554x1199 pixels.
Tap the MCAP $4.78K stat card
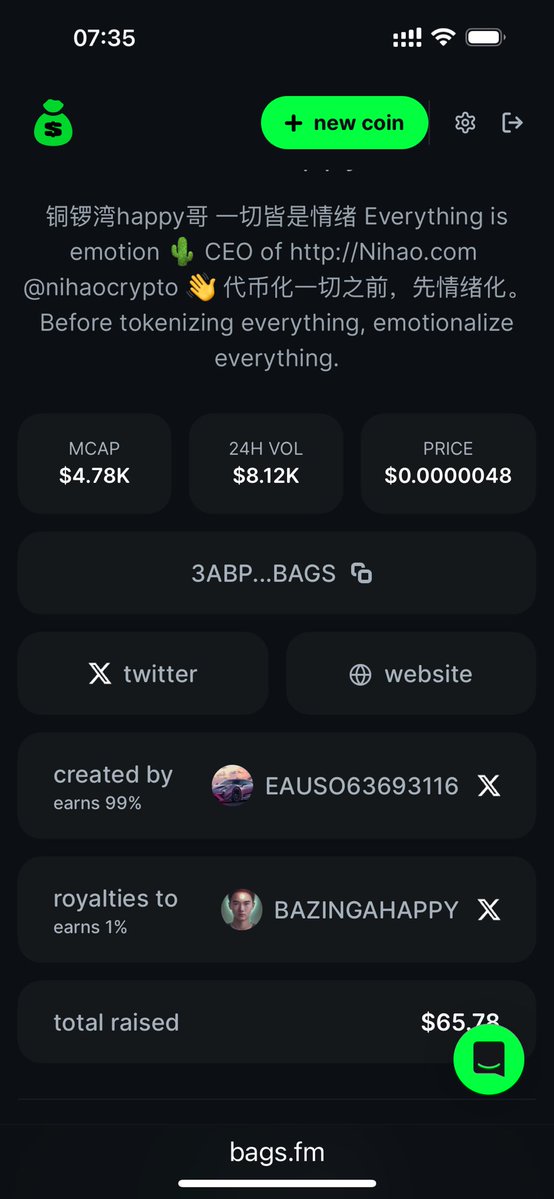(x=94, y=463)
